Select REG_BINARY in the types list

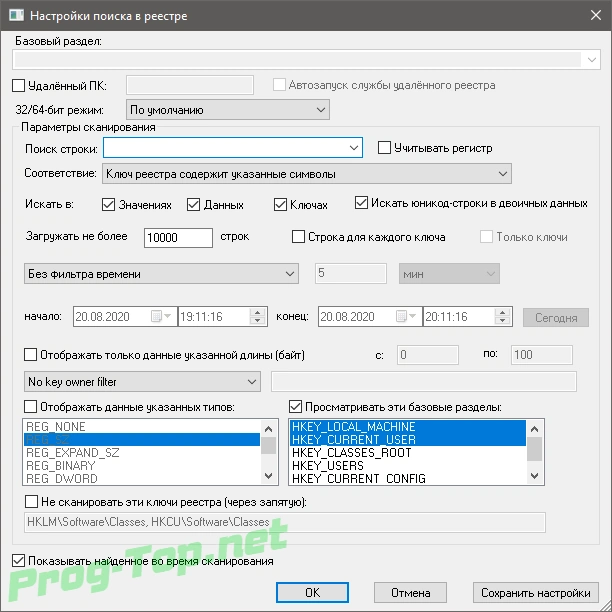142,465
